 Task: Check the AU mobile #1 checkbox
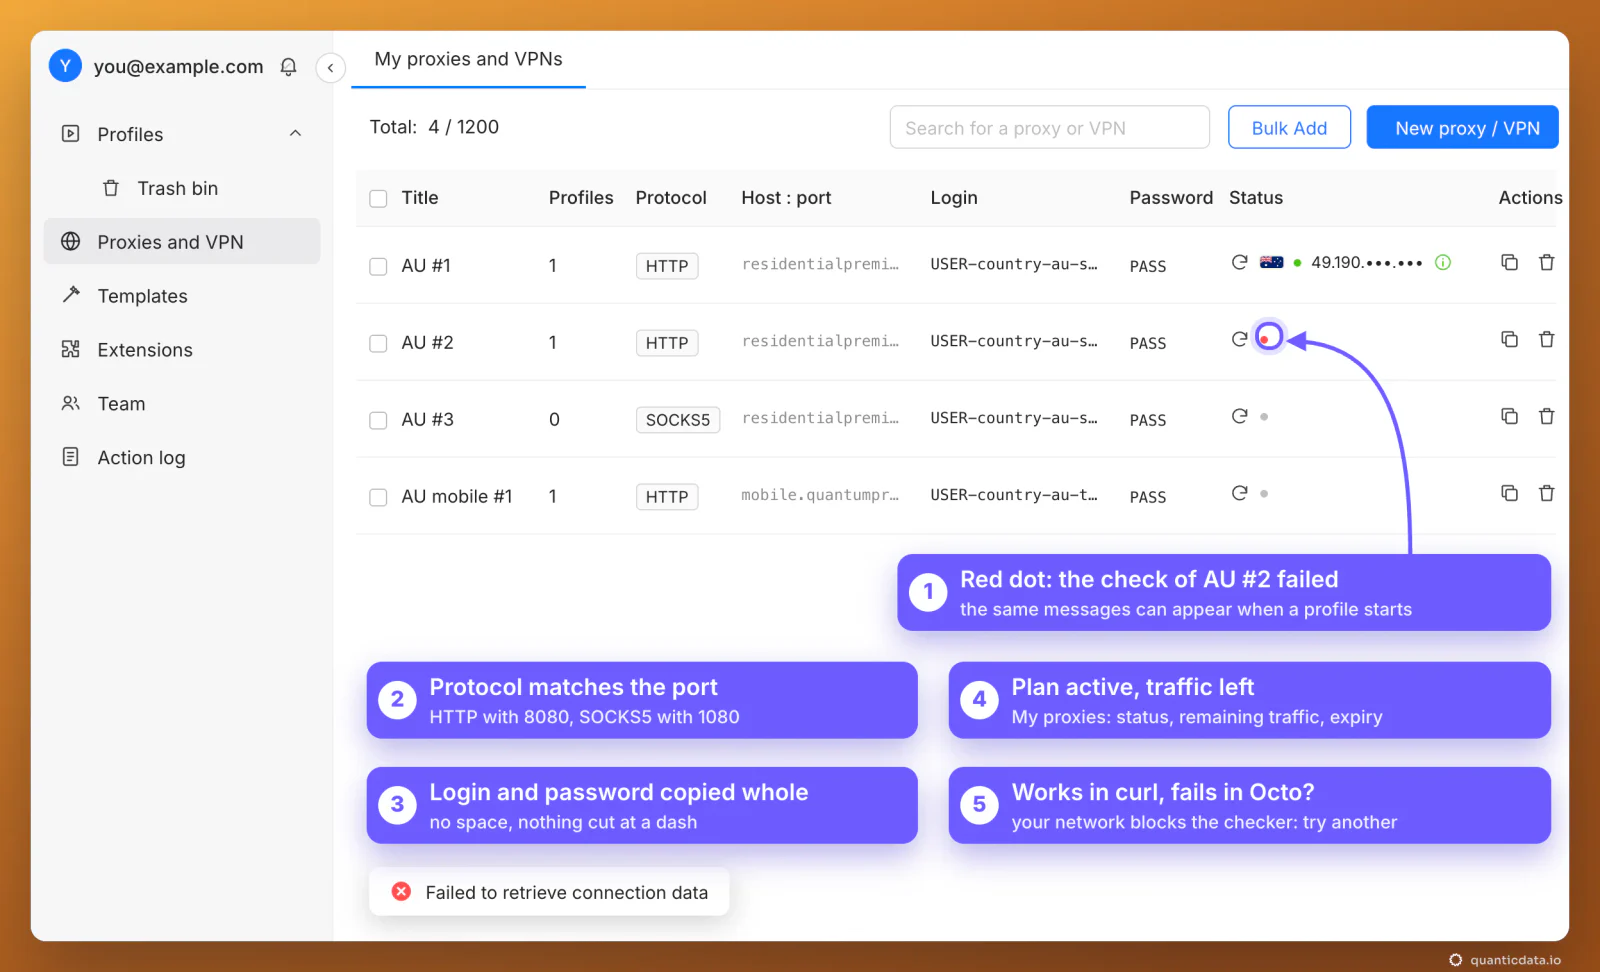click(x=378, y=497)
